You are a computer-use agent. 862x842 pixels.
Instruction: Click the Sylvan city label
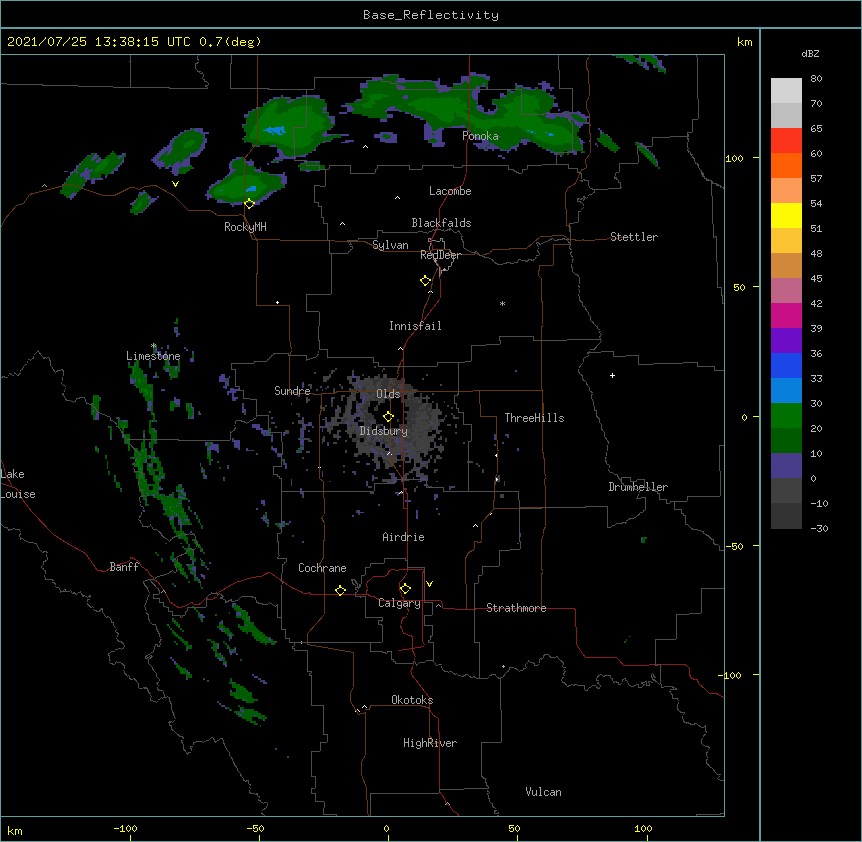[x=390, y=245]
